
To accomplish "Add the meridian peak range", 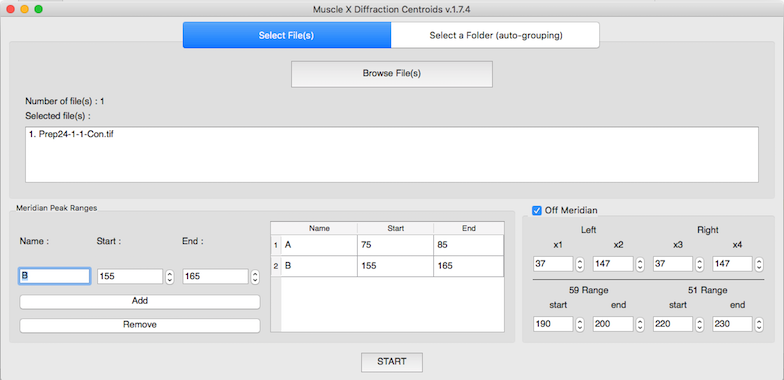I will 140,302.
